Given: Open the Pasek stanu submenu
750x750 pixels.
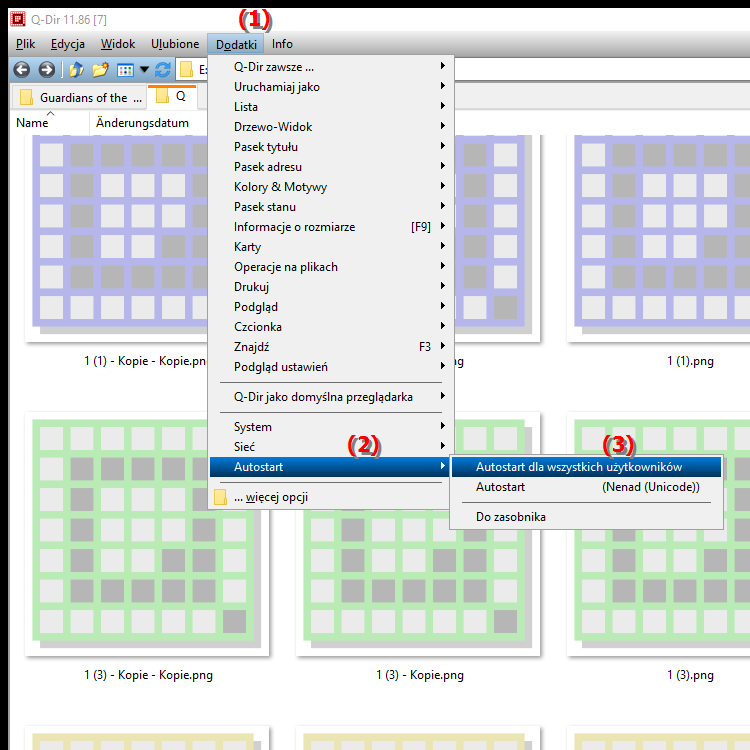Looking at the screenshot, I should [331, 207].
